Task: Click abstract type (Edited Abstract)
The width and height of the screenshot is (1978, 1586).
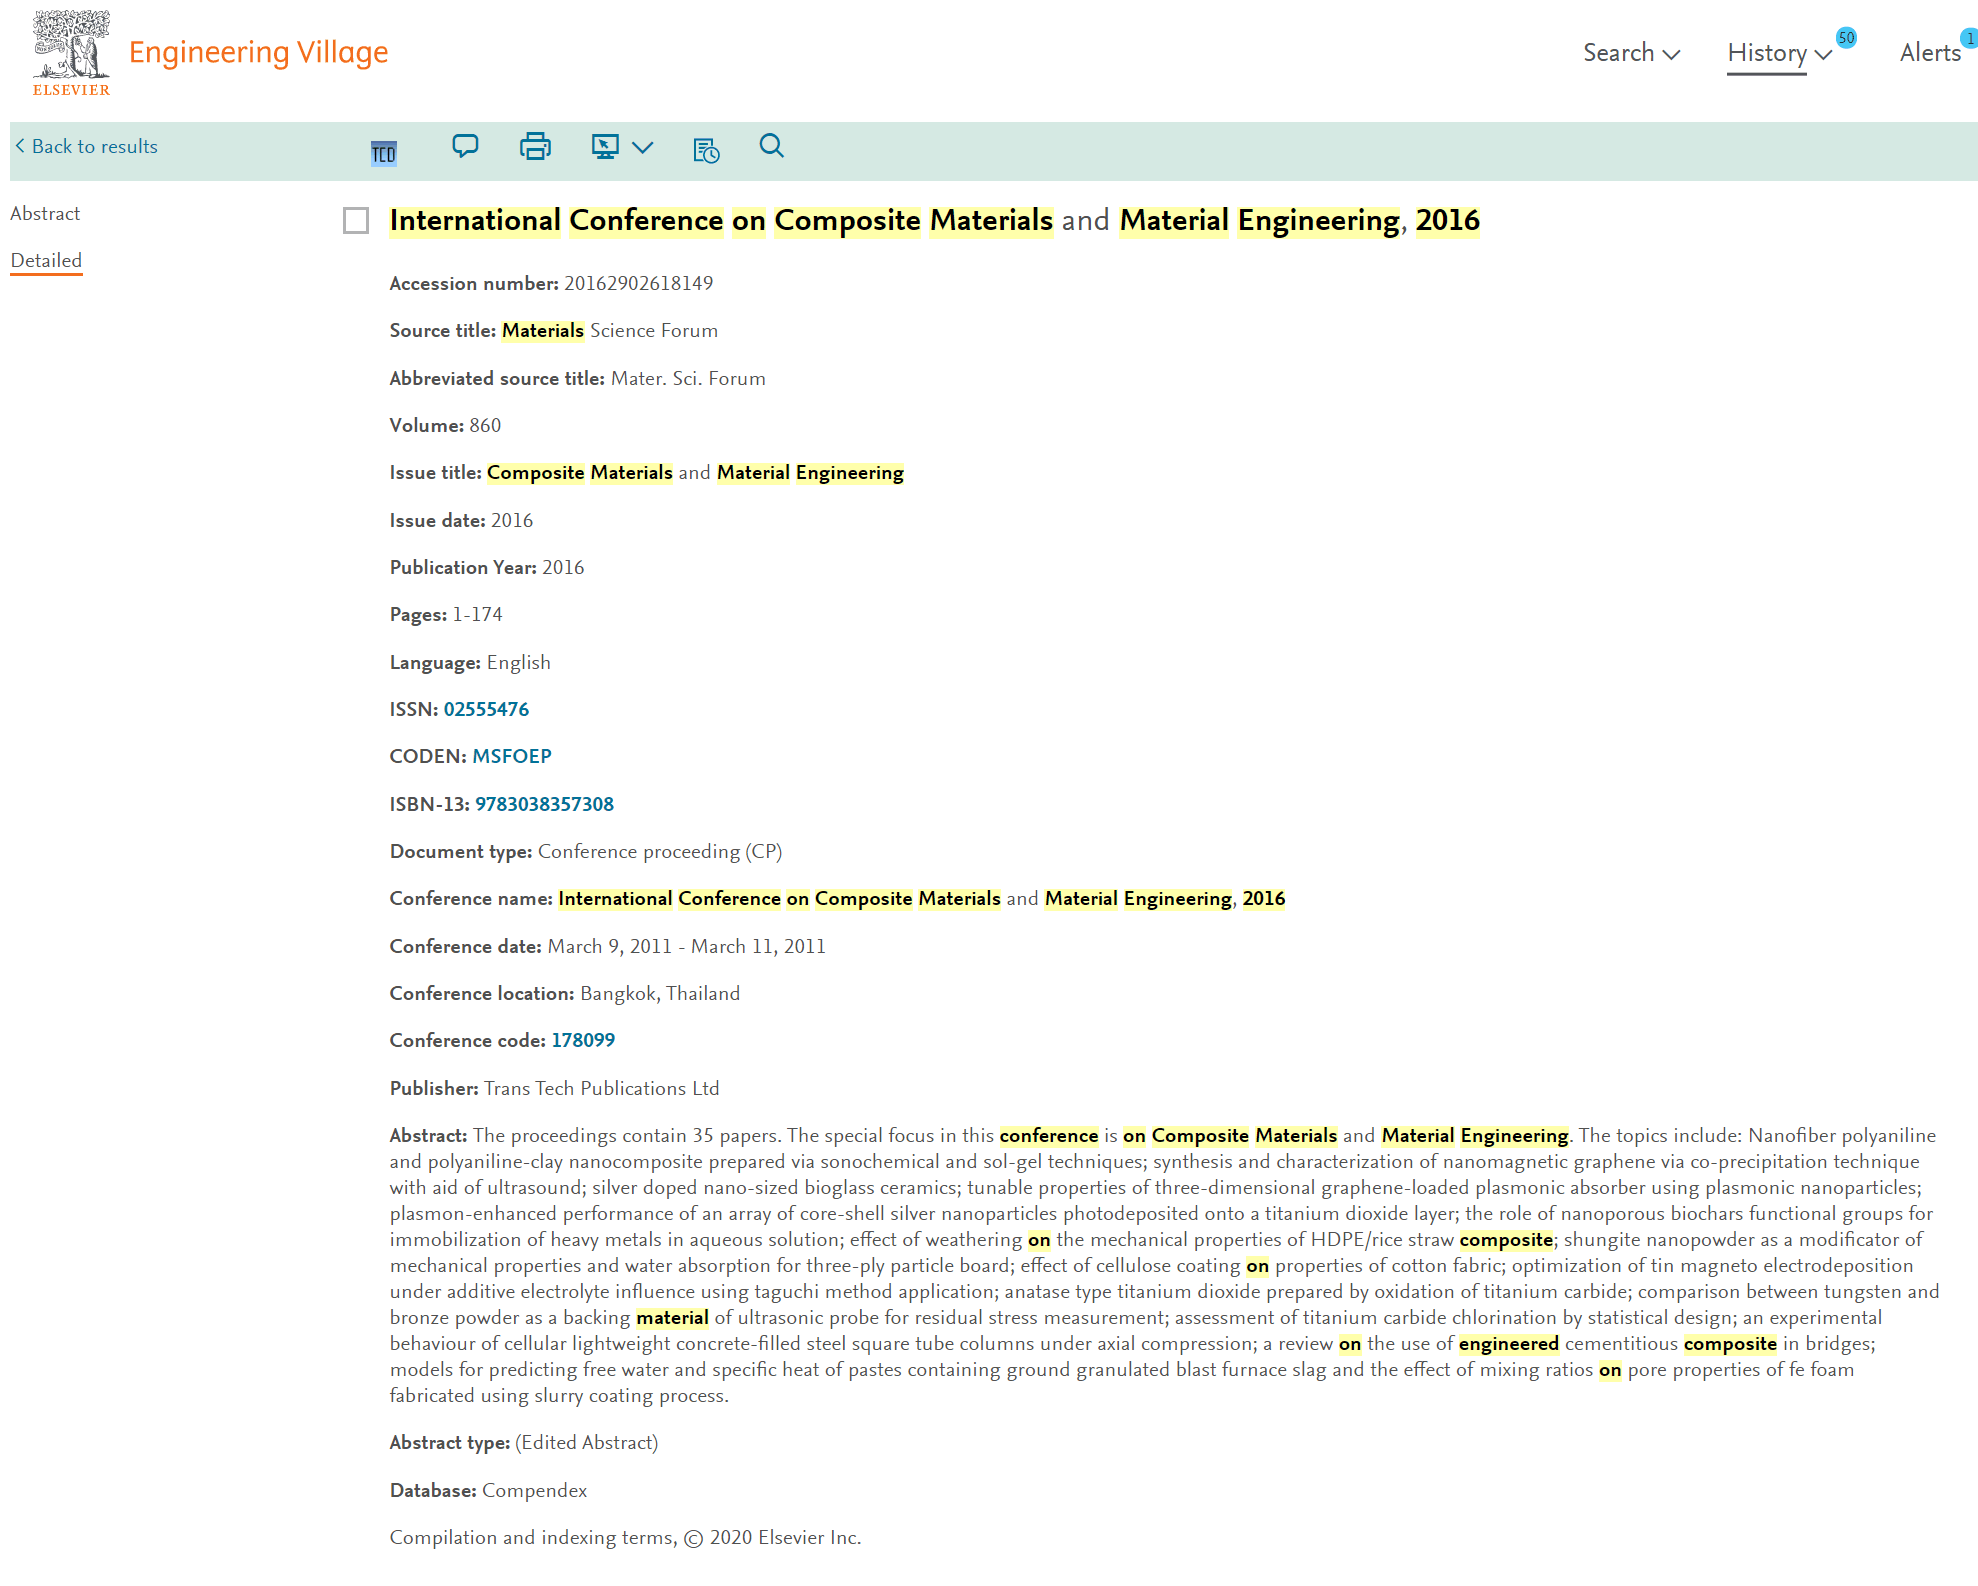Action: click(x=586, y=1442)
